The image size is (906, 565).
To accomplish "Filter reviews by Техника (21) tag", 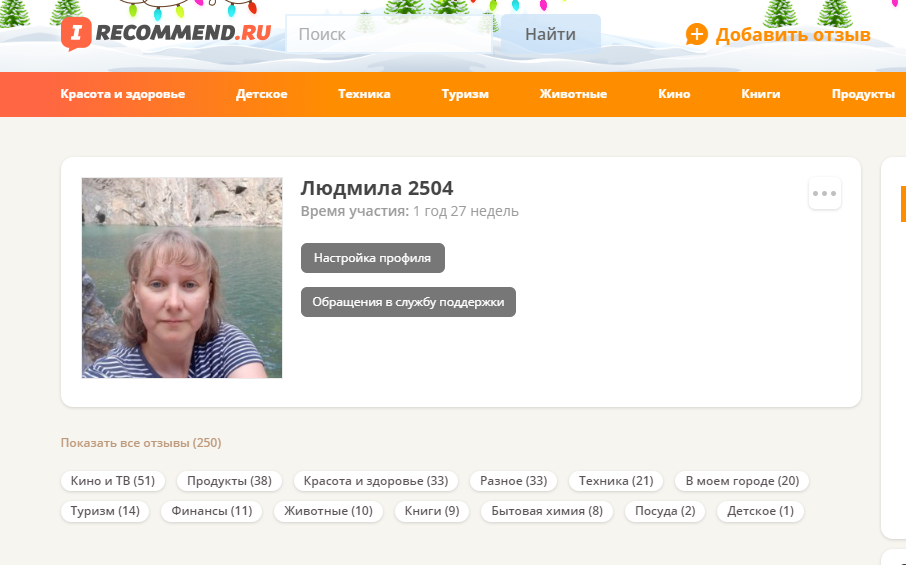I will click(x=616, y=481).
